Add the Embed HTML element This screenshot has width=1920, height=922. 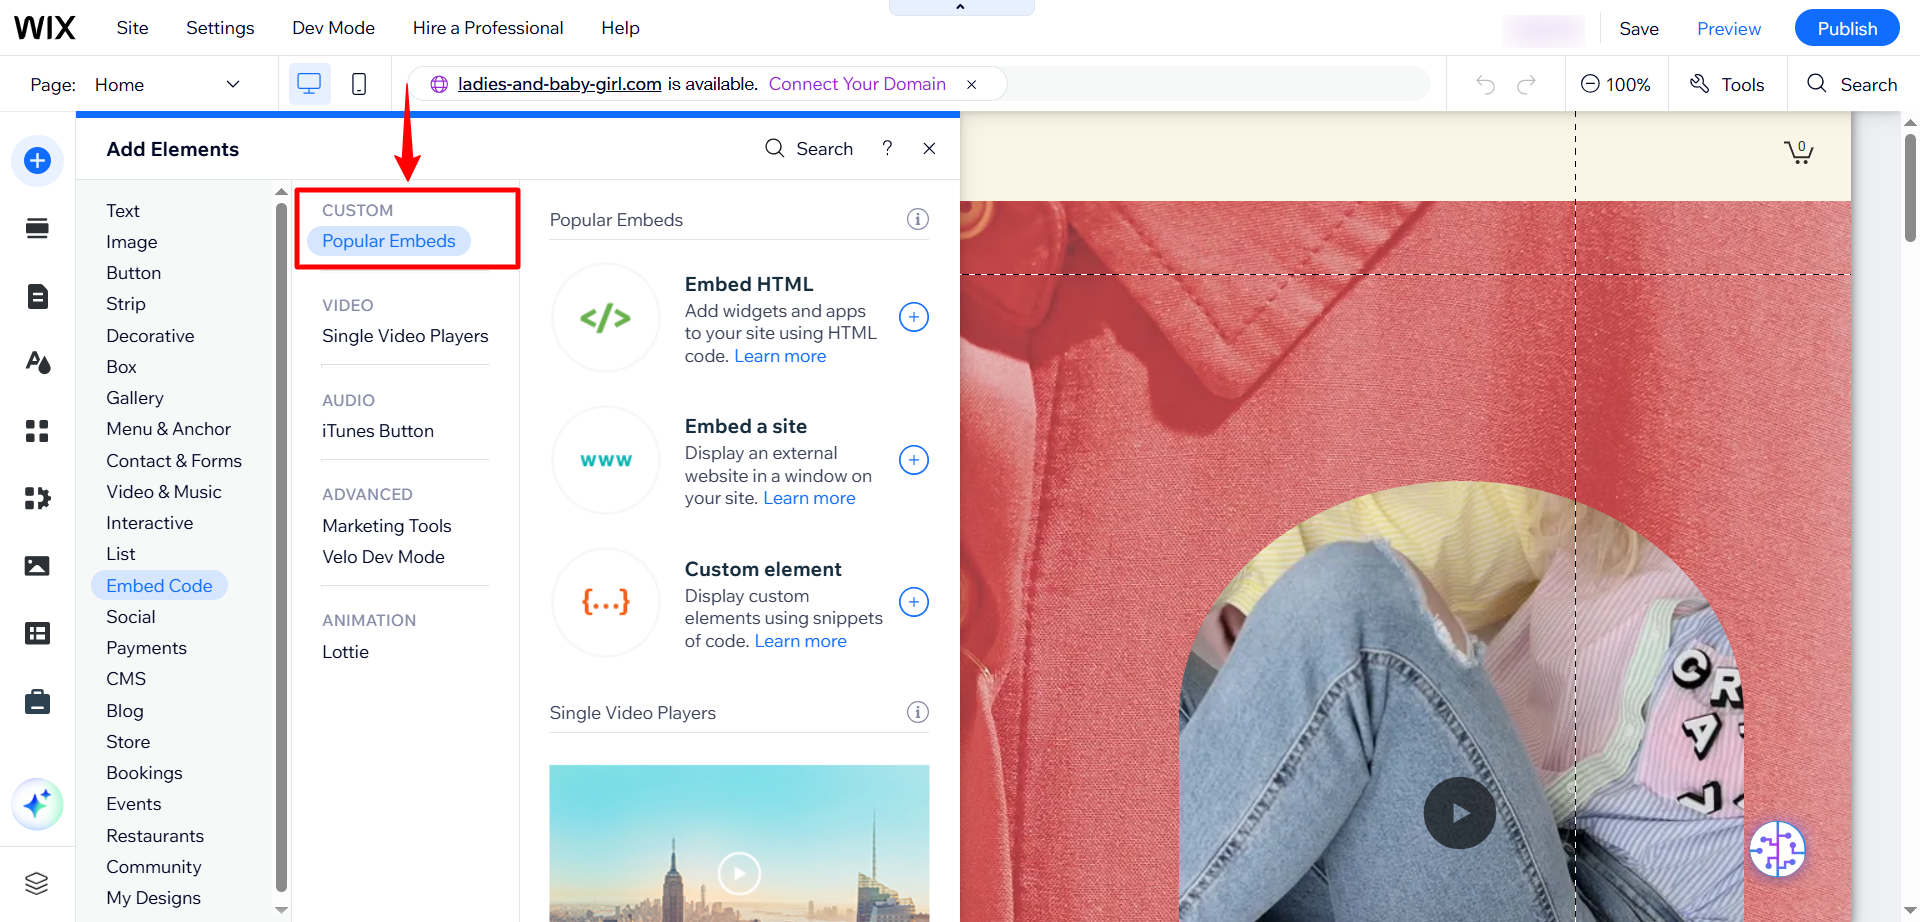pyautogui.click(x=914, y=317)
